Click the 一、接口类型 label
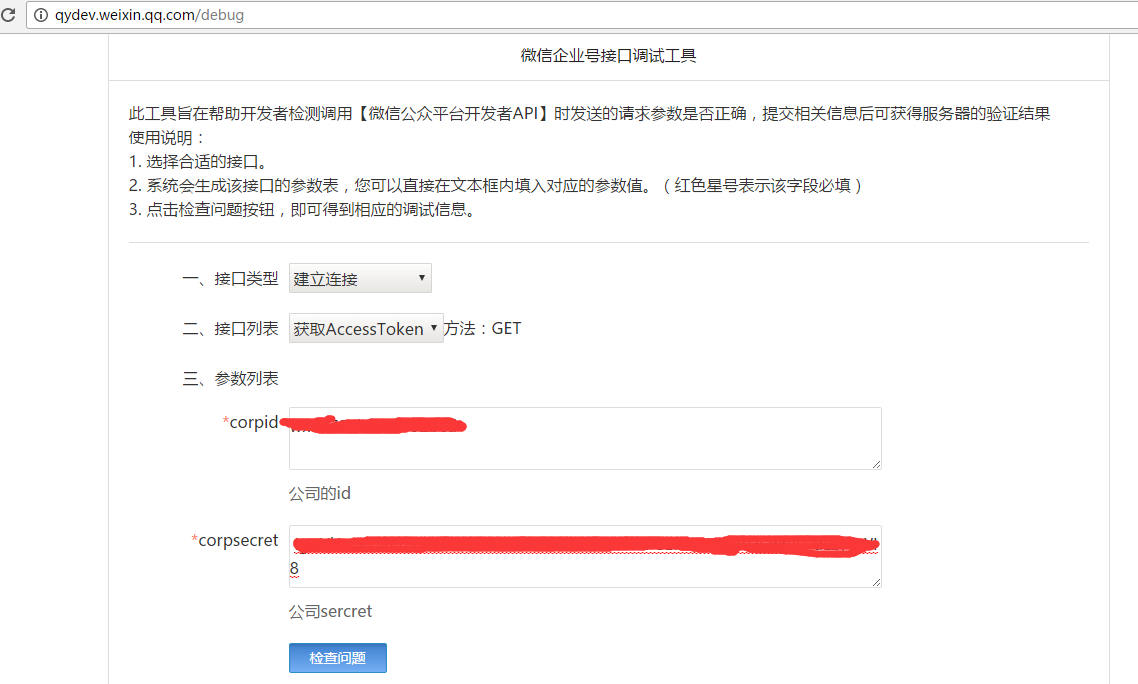The image size is (1138, 684). point(230,279)
